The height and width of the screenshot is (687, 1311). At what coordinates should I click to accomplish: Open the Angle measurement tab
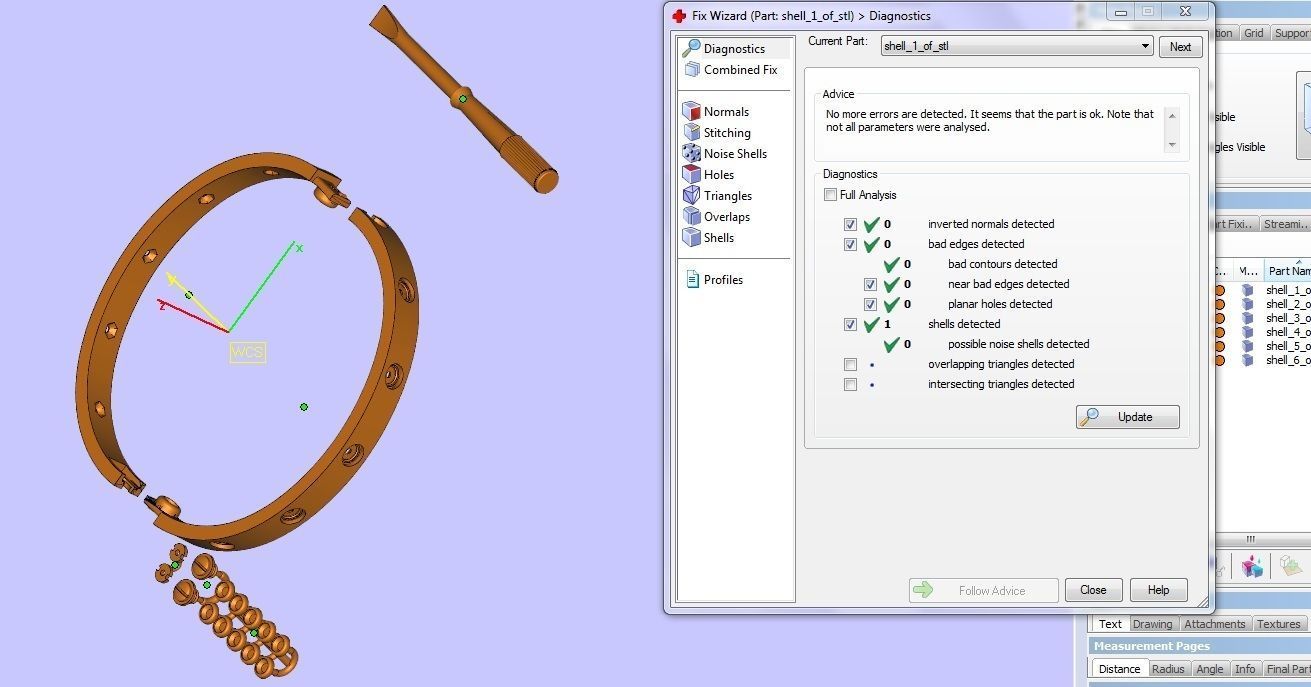tap(1210, 669)
